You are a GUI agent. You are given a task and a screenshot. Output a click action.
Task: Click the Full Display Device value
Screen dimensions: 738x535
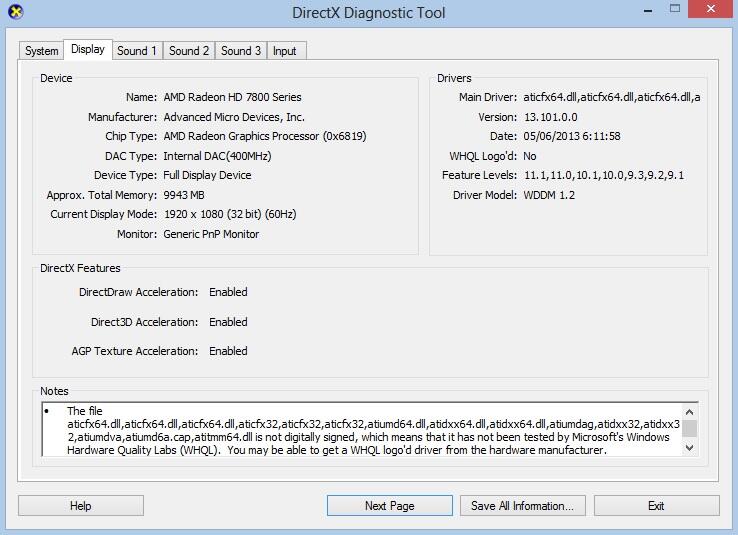(x=207, y=176)
